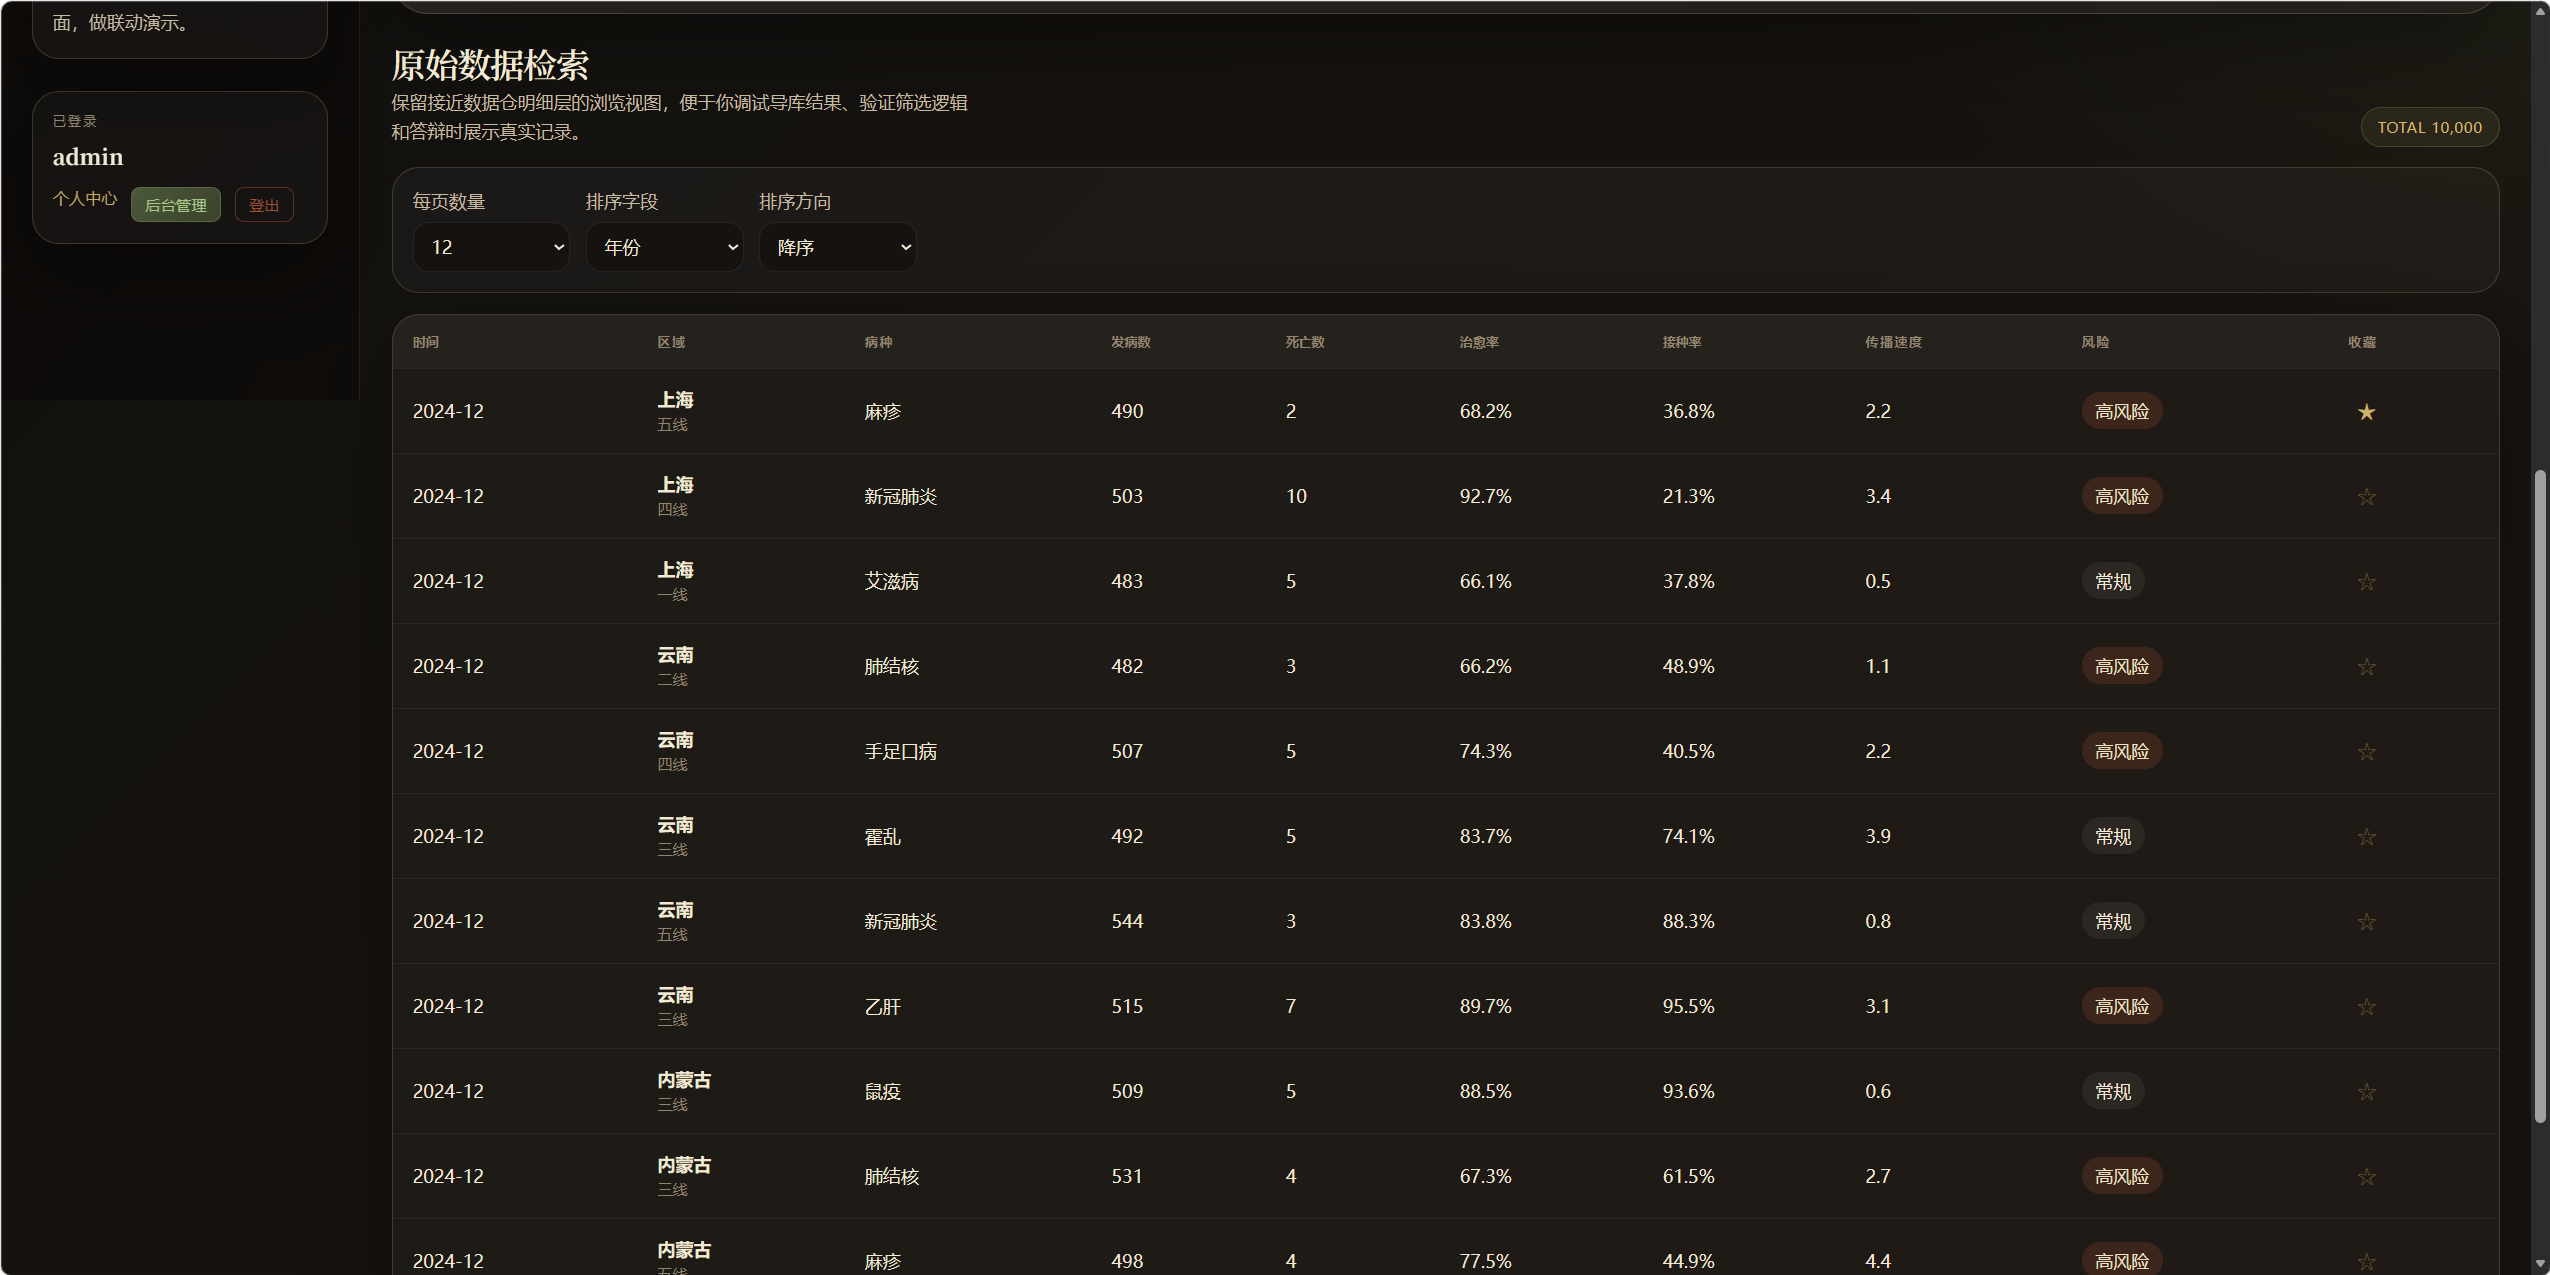Open the personal center link
The width and height of the screenshot is (2550, 1275).
coord(85,199)
